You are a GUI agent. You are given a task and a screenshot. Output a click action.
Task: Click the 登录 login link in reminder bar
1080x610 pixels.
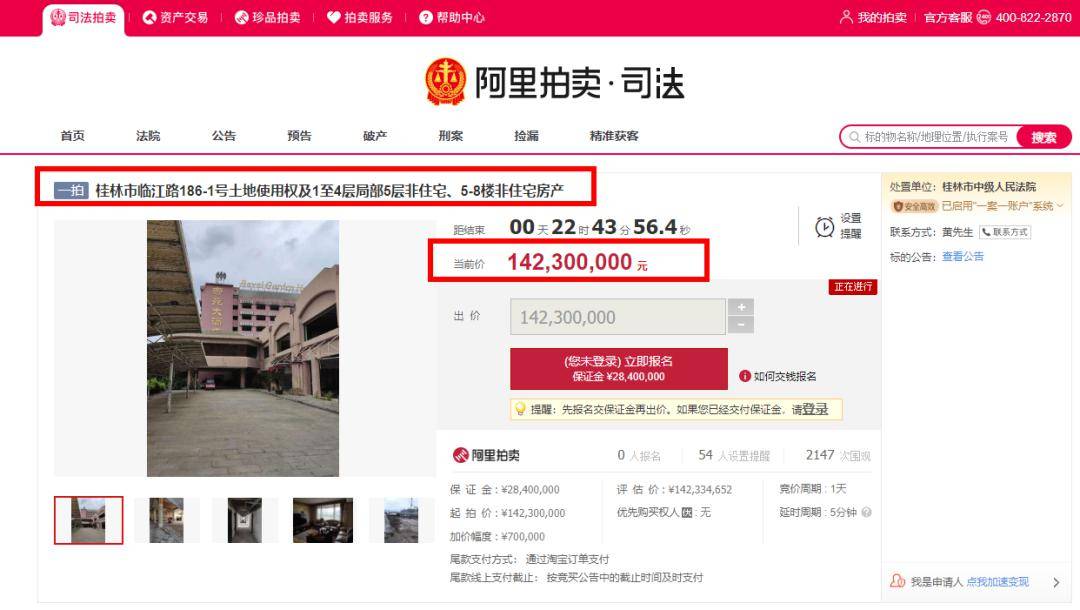click(815, 409)
